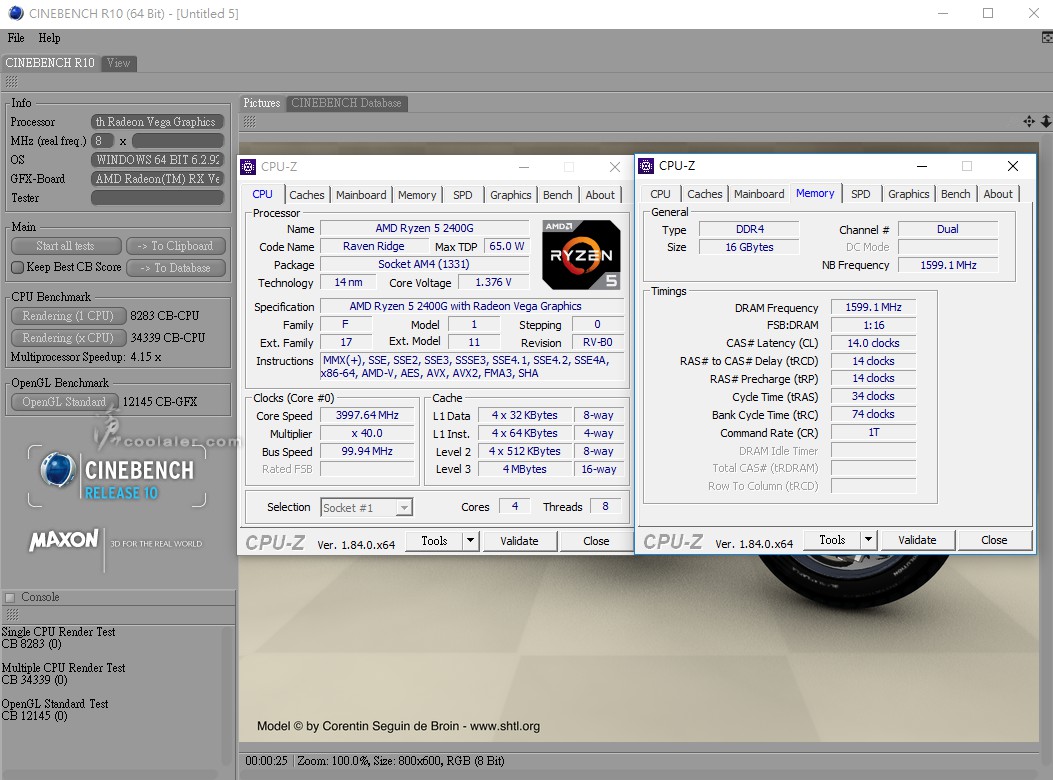Click Validate in left CPU-Z window
The width and height of the screenshot is (1053, 780).
click(519, 541)
